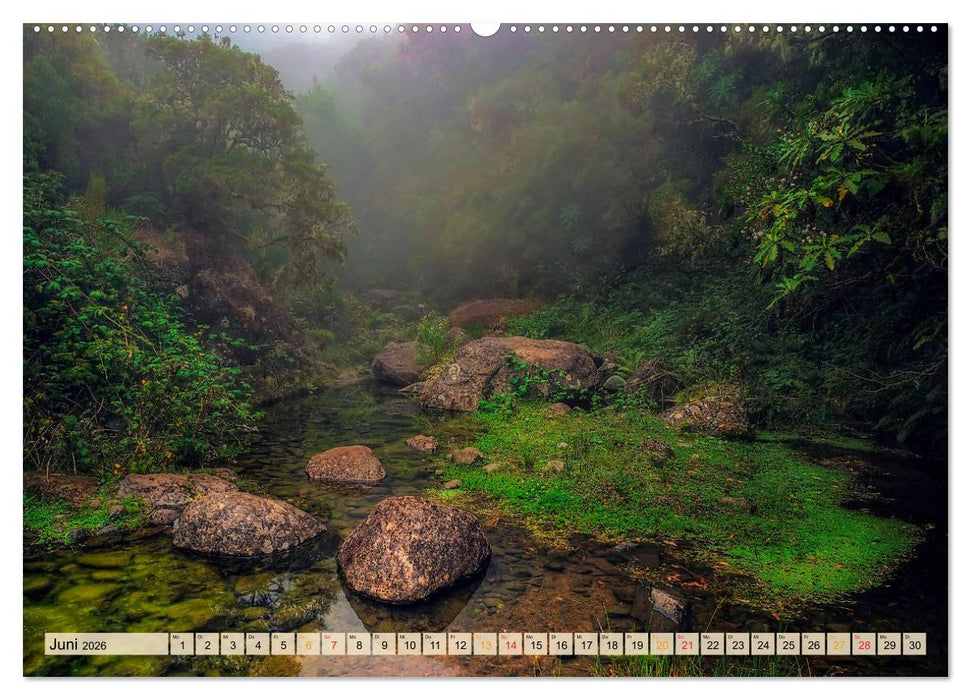
Task: Click day 30, the last date
Action: tap(914, 644)
